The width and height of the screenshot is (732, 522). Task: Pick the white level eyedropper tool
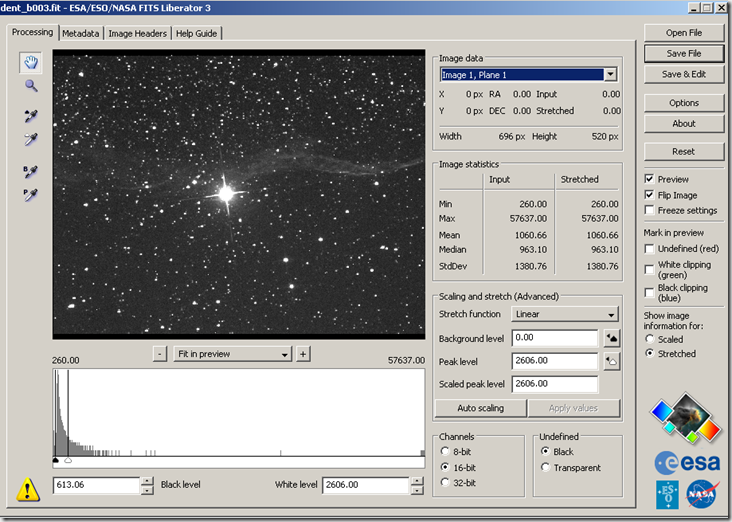click(x=31, y=139)
